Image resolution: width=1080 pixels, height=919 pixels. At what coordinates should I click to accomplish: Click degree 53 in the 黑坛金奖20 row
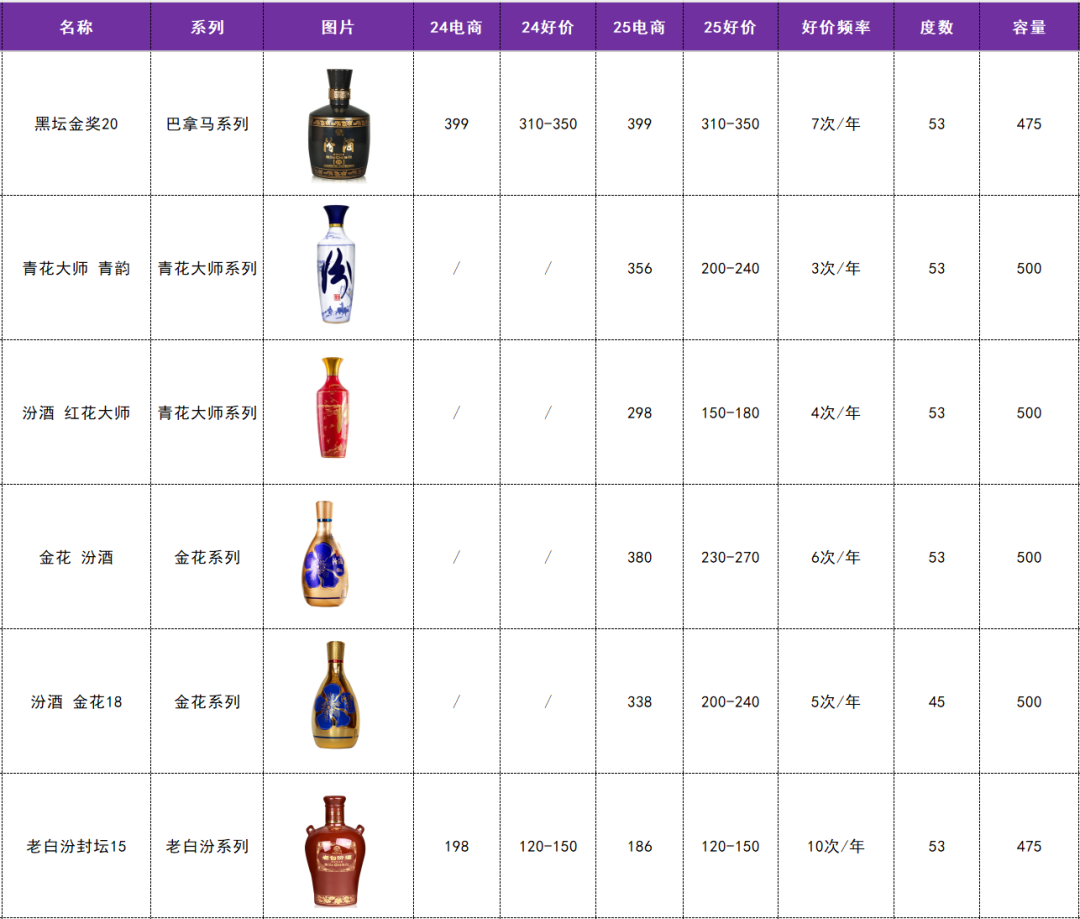[937, 124]
